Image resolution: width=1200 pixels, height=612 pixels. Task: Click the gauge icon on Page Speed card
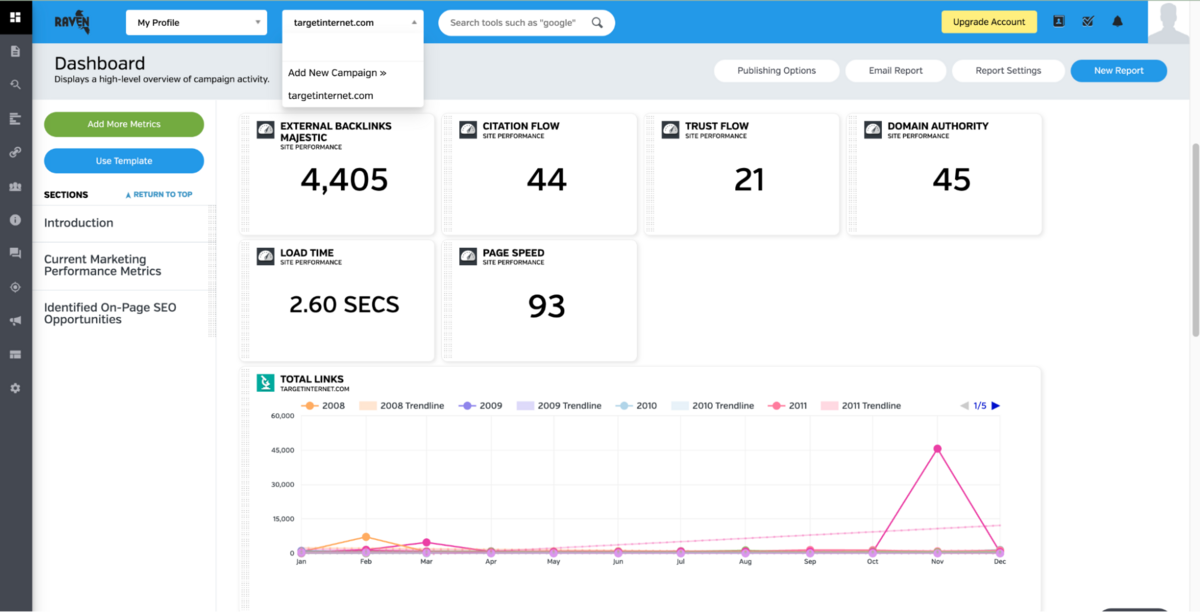[468, 257]
